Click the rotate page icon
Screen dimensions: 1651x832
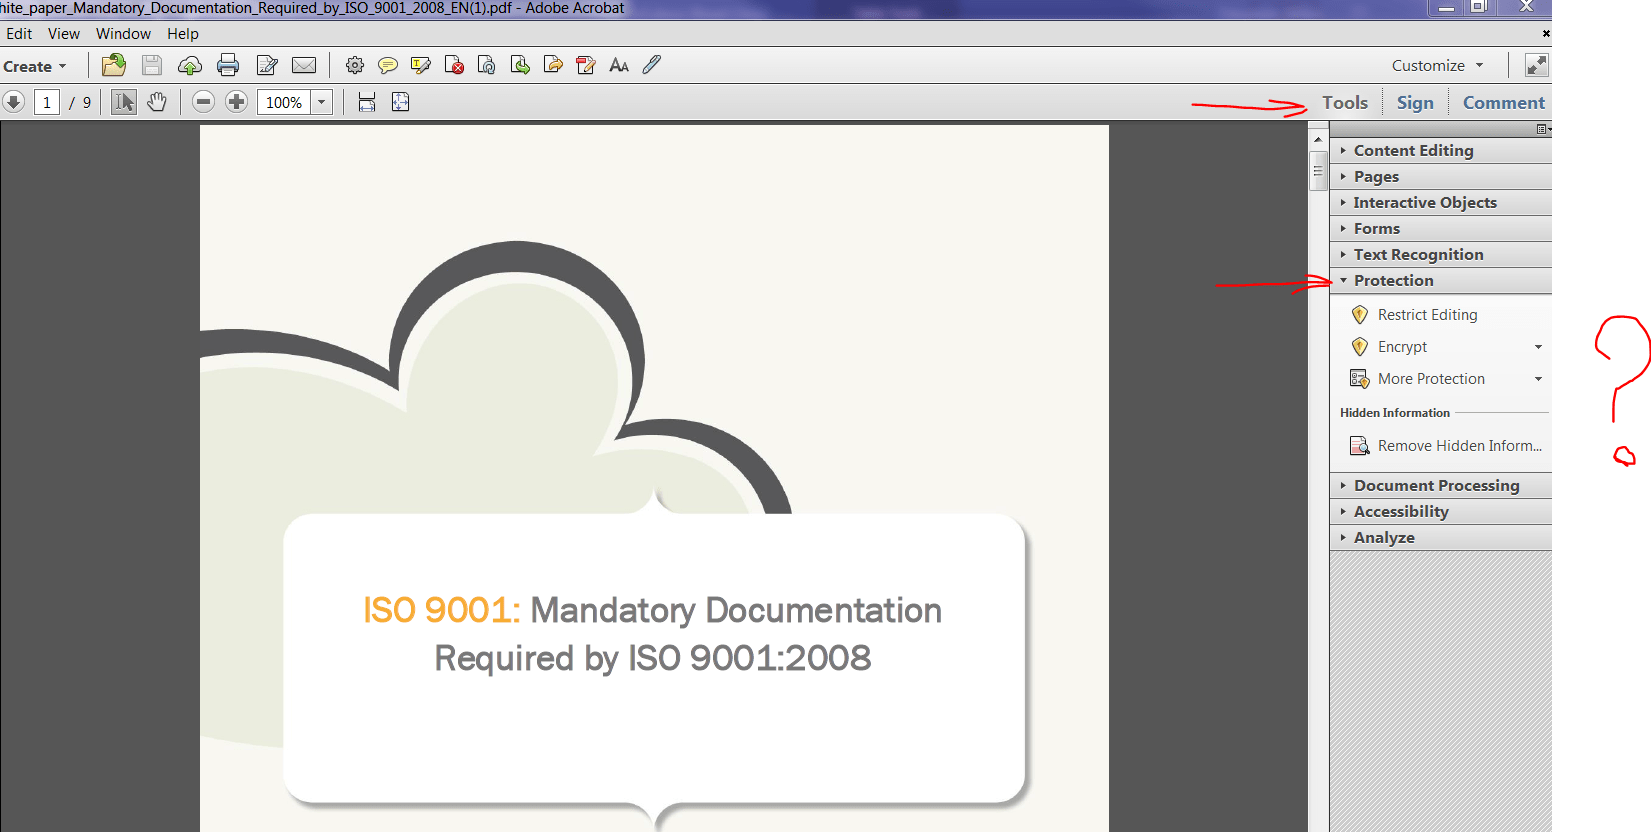click(x=487, y=65)
